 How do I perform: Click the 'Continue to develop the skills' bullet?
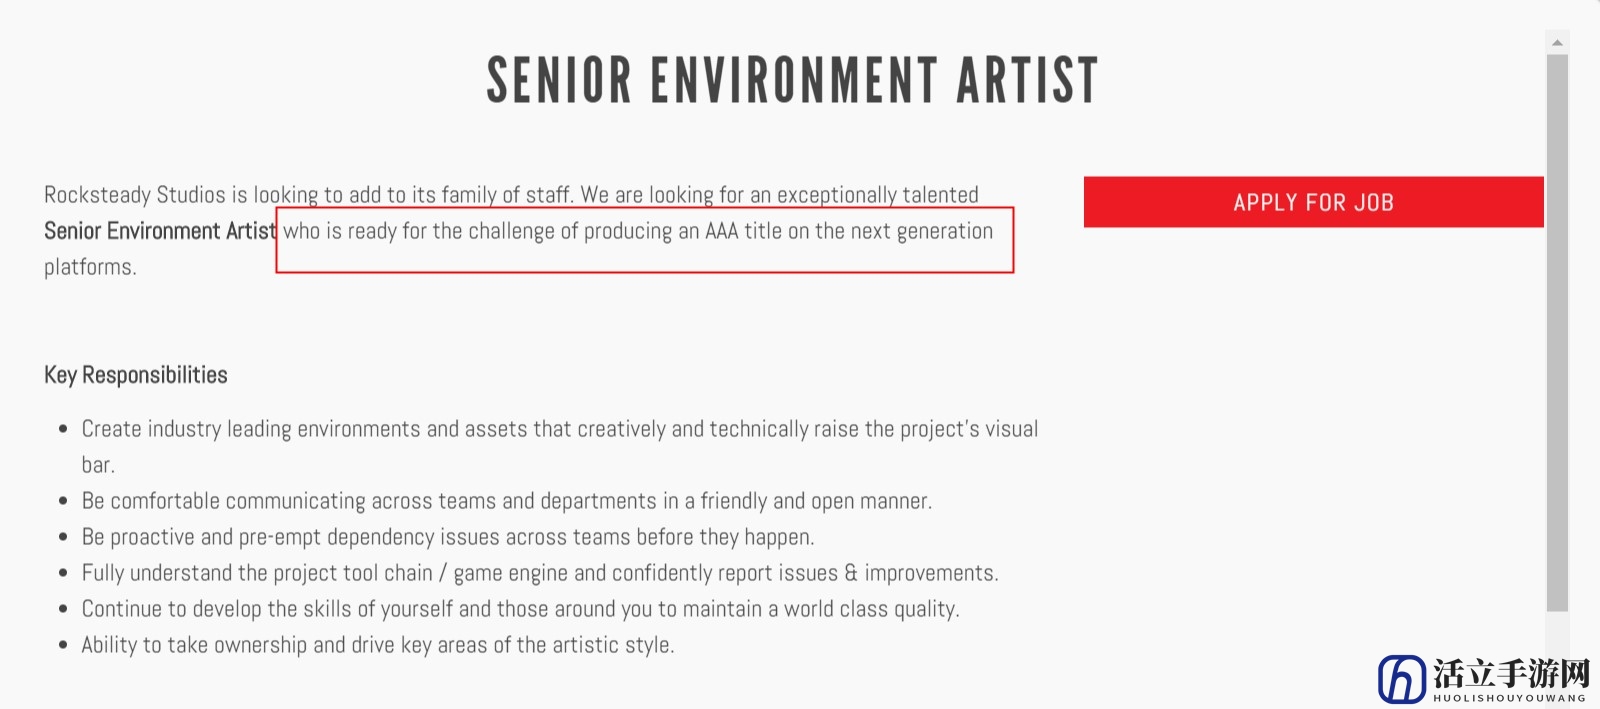click(521, 609)
